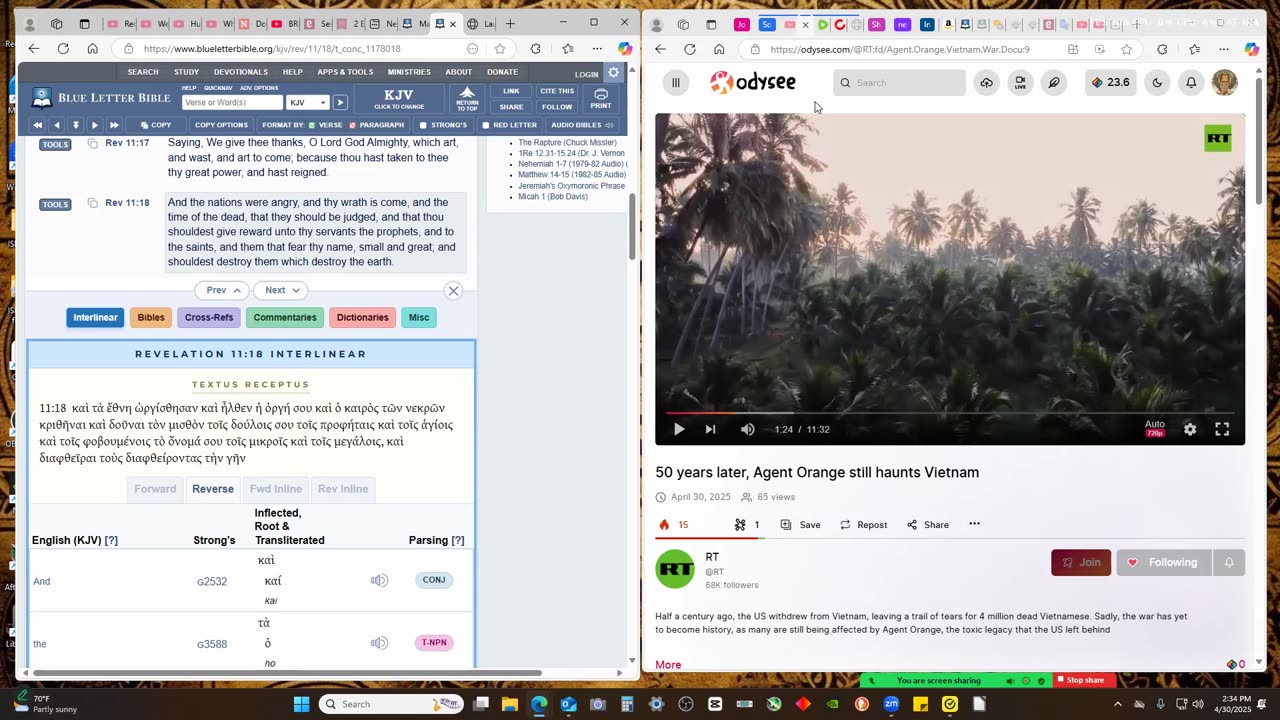1280x720 pixels.
Task: Open the more options ellipsis under the video
Action: point(974,524)
